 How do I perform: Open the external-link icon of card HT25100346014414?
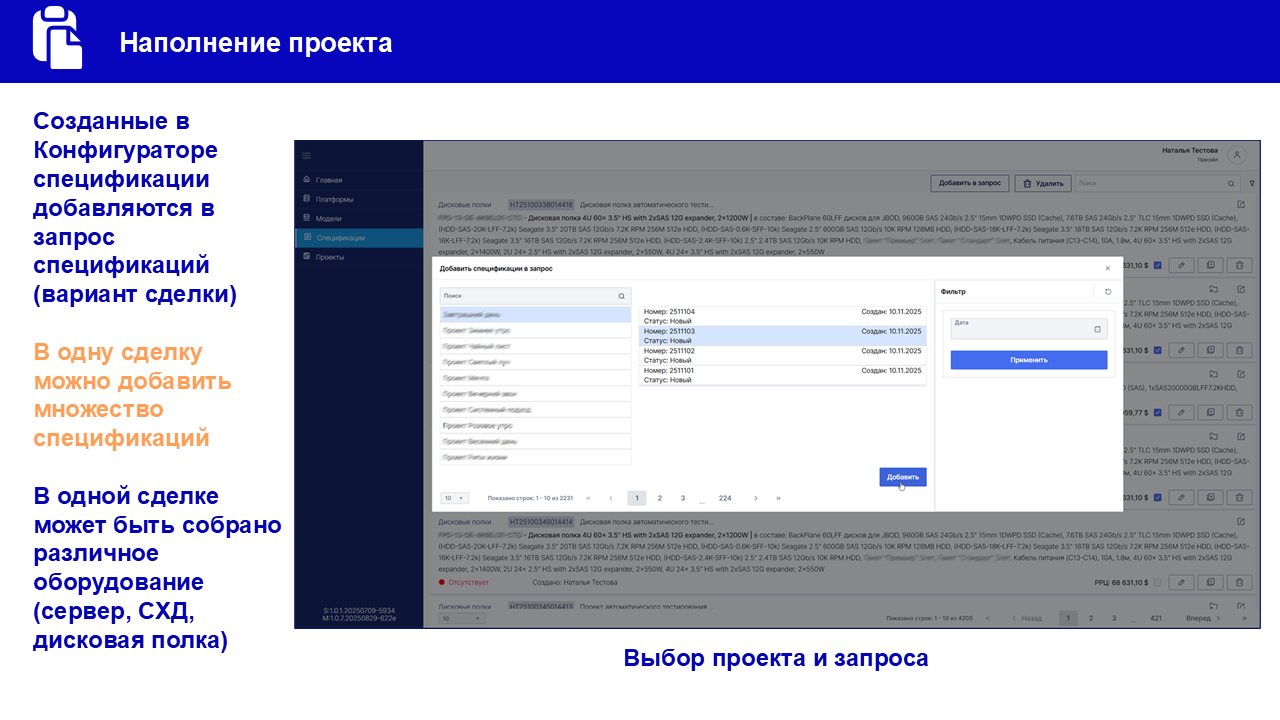(x=1241, y=521)
